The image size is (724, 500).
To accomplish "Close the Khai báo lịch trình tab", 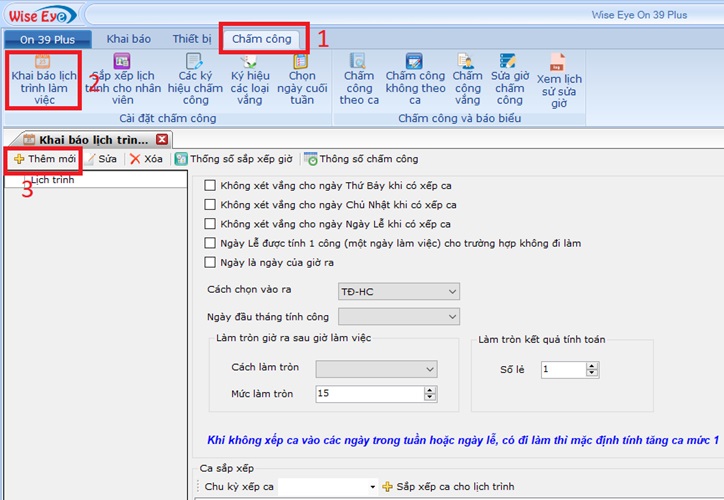I will click(162, 139).
